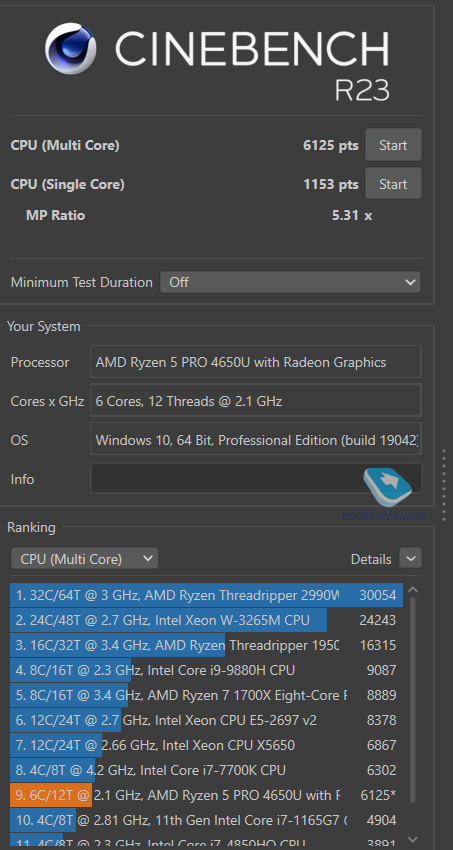453x850 pixels.
Task: Click the Cores x GHz field
Action: (x=256, y=401)
